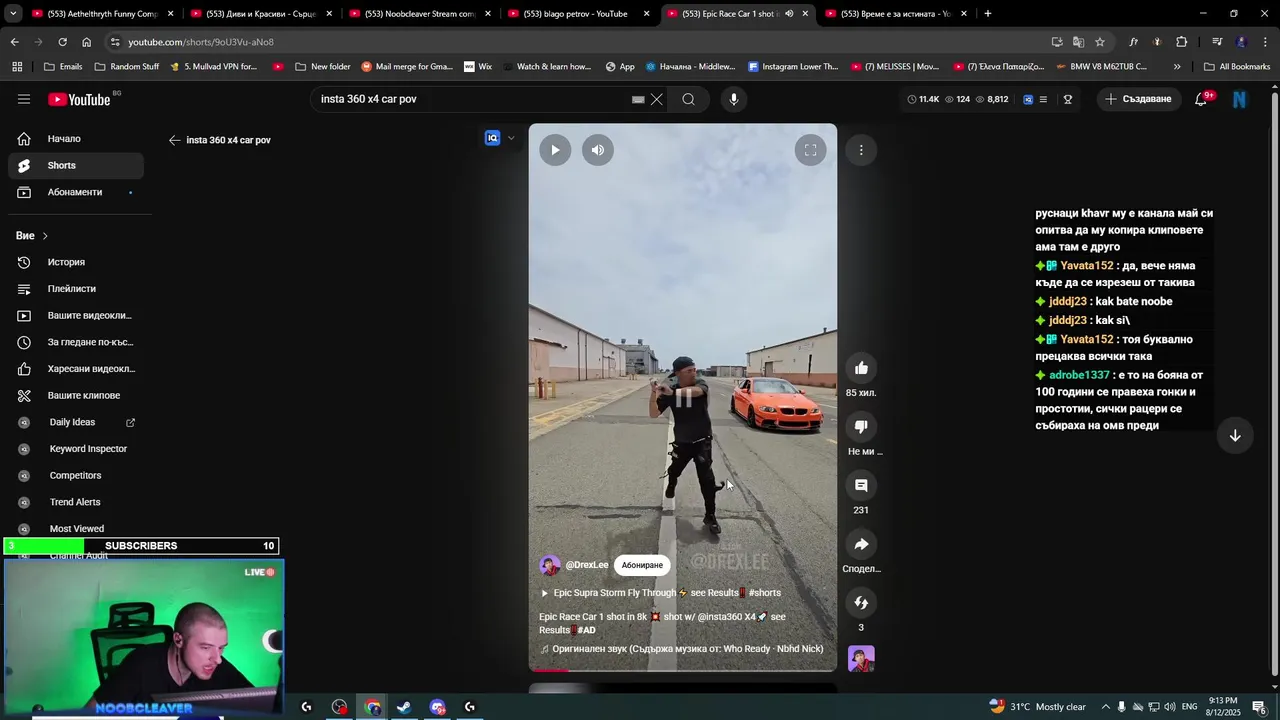
Task: Open the comments showing 231
Action: (861, 486)
